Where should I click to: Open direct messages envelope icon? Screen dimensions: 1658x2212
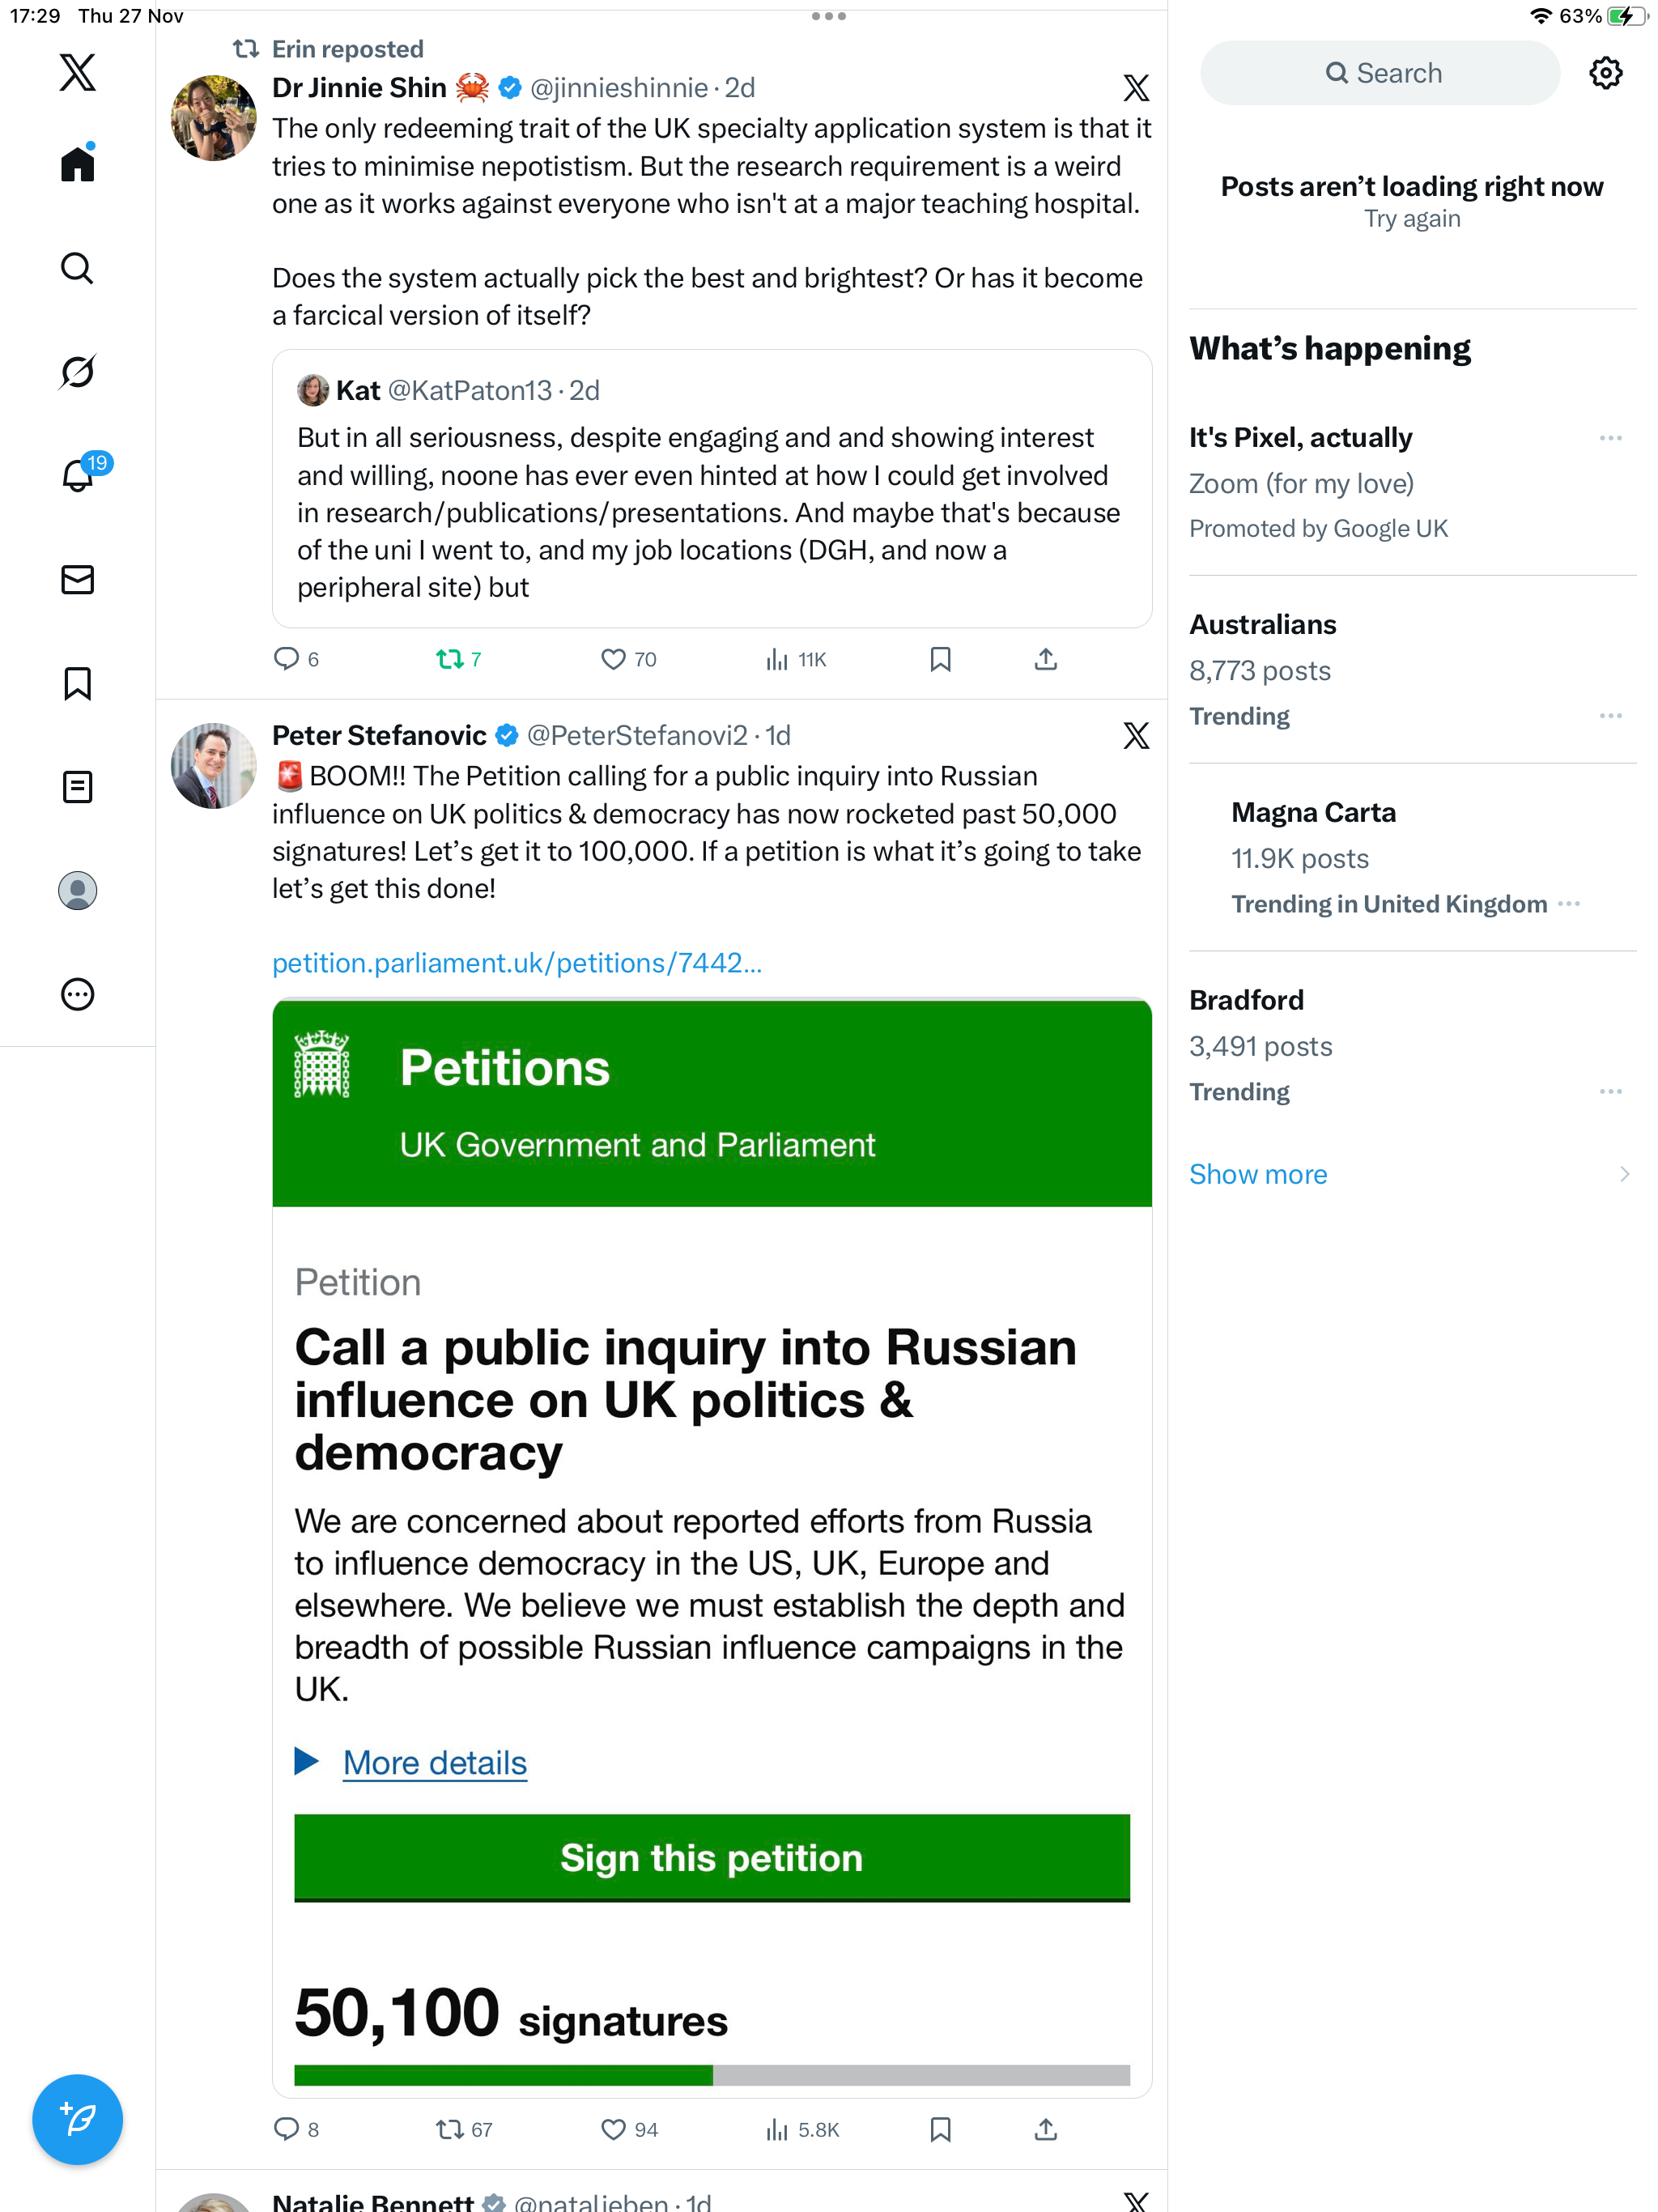coord(77,580)
